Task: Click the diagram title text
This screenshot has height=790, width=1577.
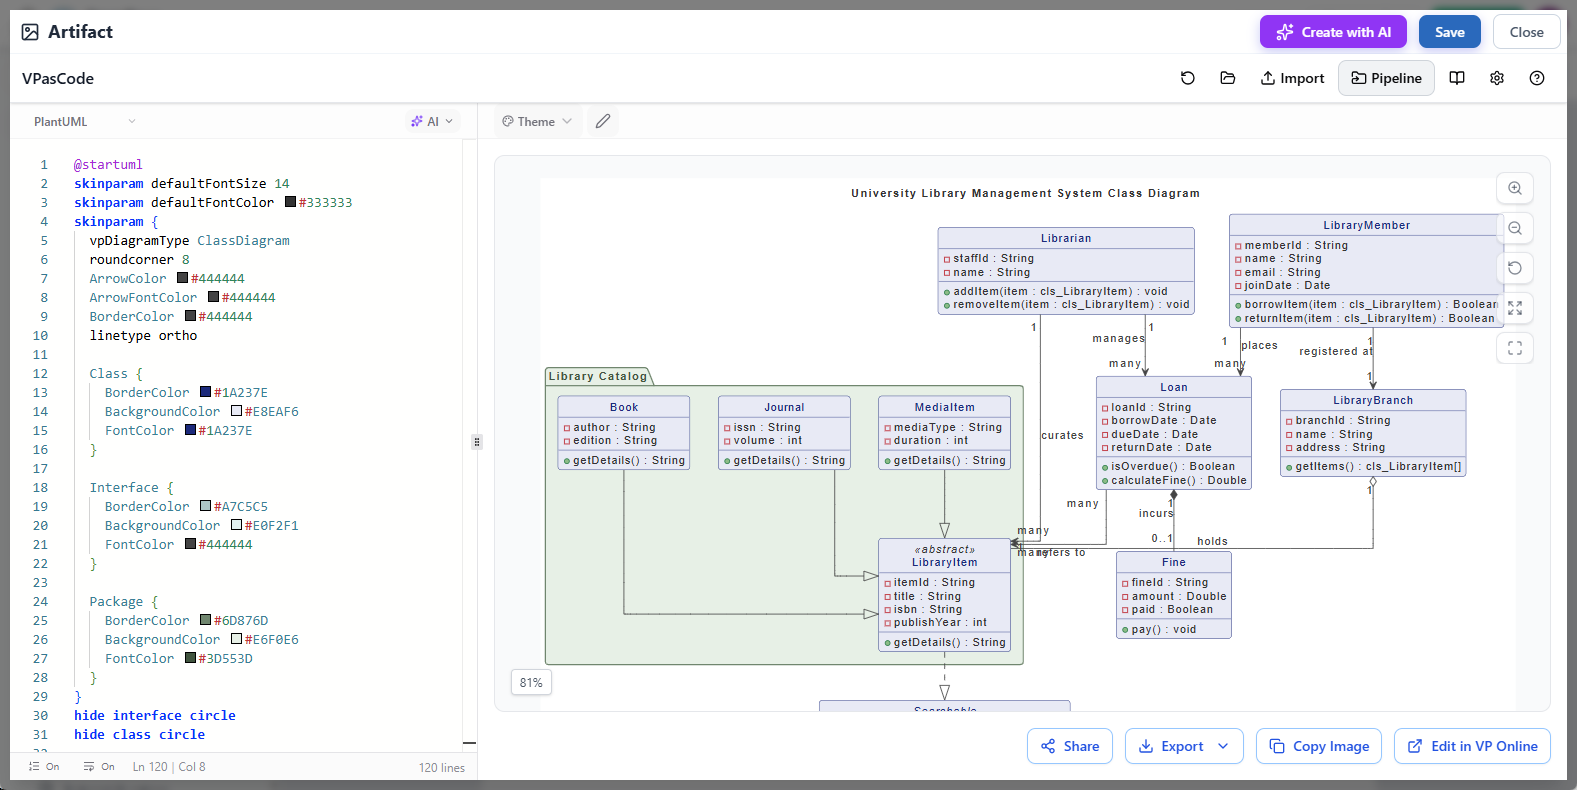Action: [1025, 193]
